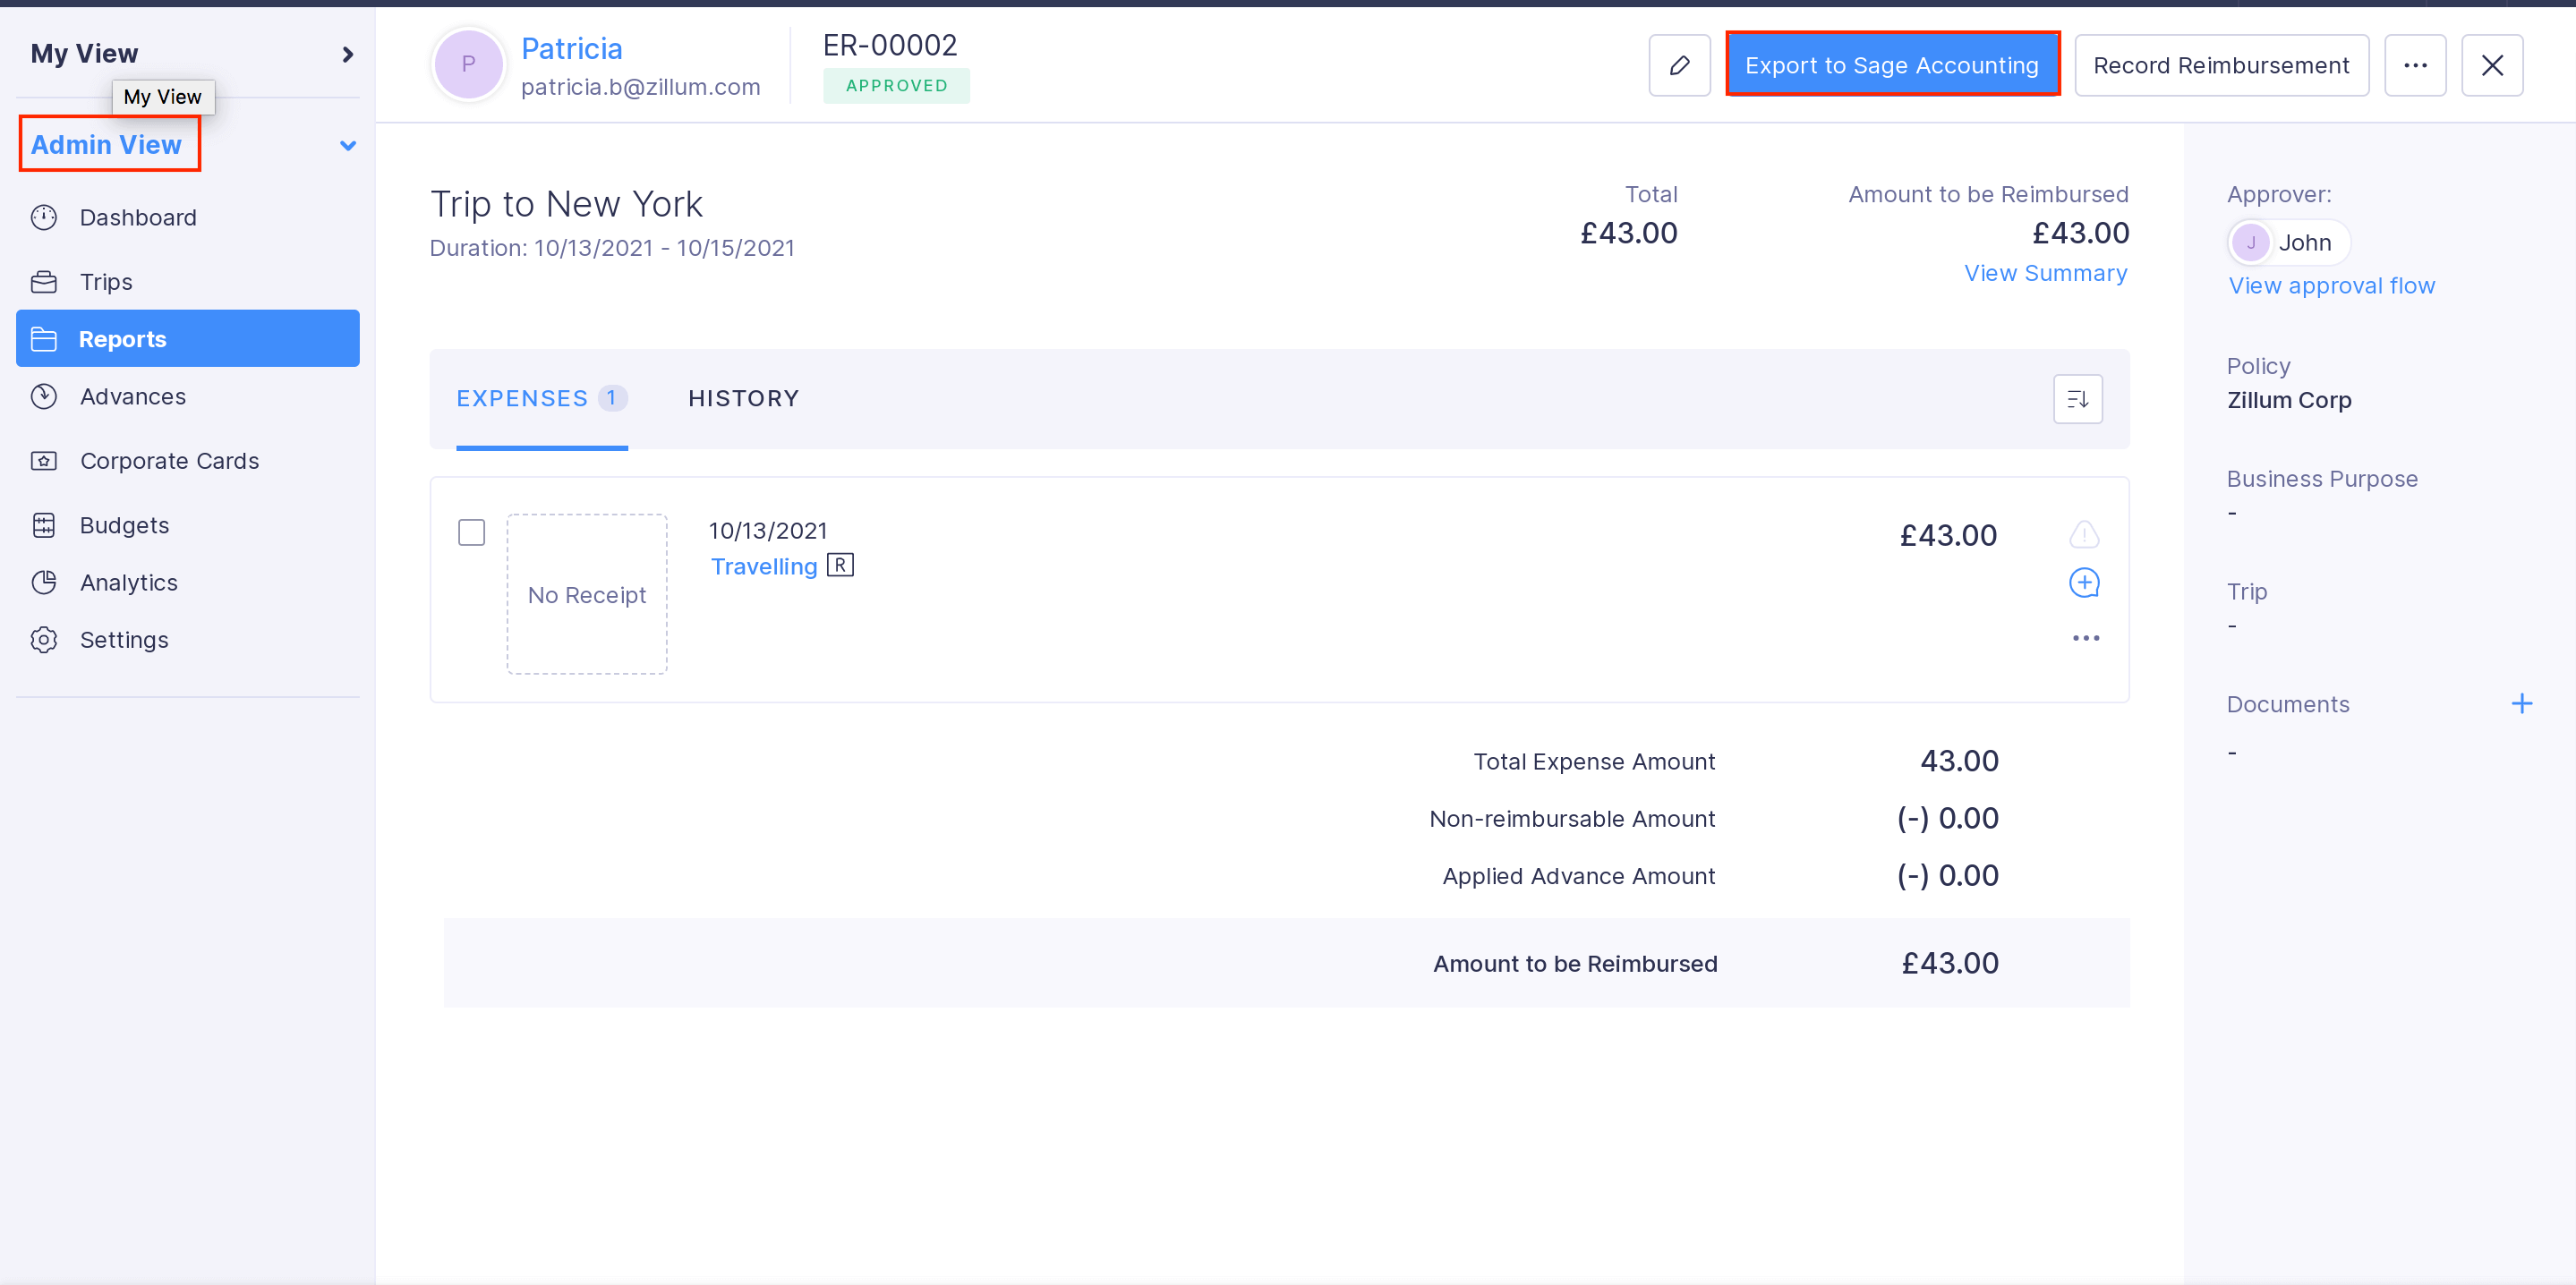Image resolution: width=2576 pixels, height=1285 pixels.
Task: Switch to the HISTORY tab
Action: [x=742, y=398]
